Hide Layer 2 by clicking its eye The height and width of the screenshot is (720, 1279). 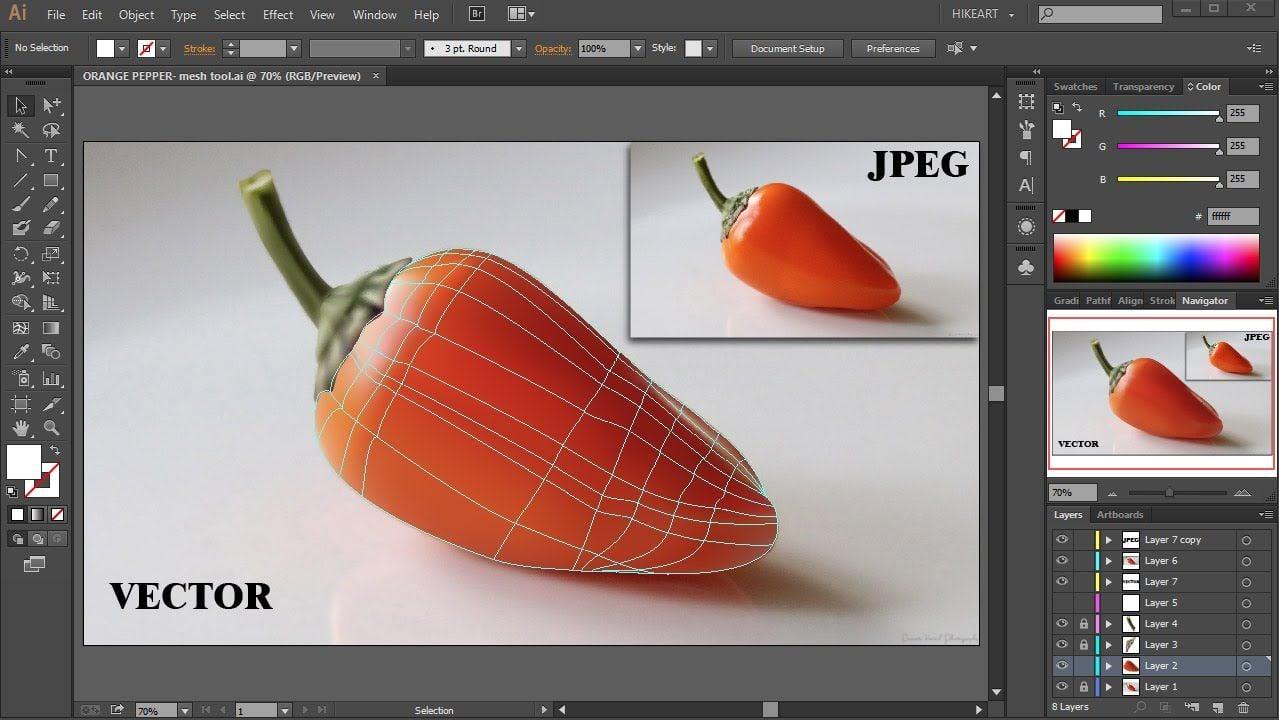click(x=1062, y=666)
